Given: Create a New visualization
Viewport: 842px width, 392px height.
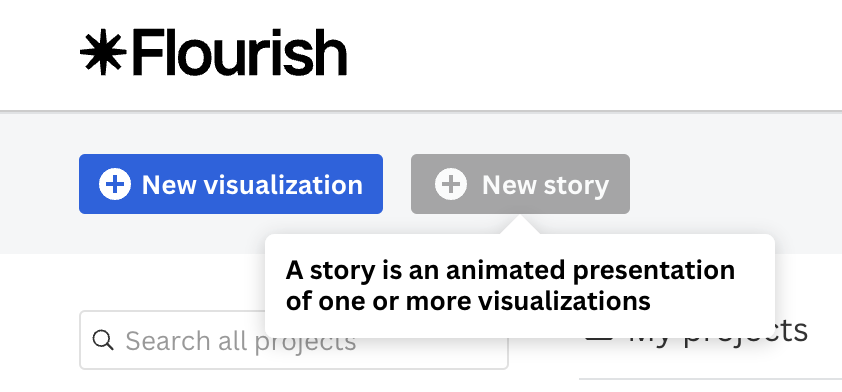Looking at the screenshot, I should [x=231, y=184].
